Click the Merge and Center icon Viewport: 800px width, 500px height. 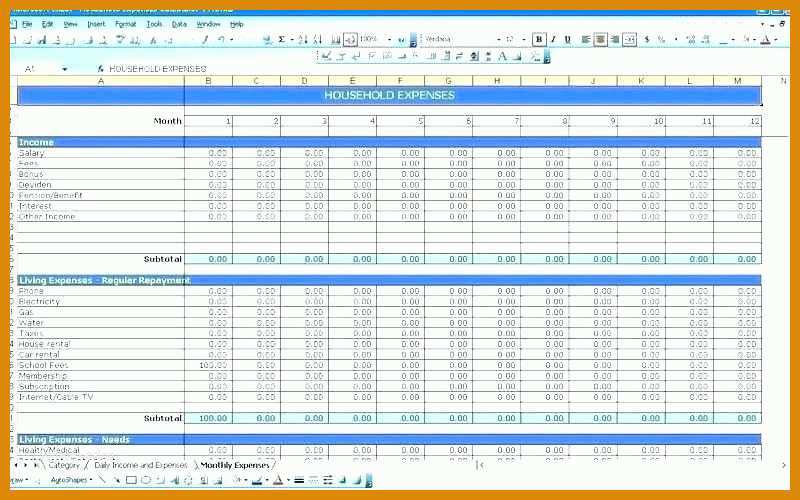pos(630,39)
